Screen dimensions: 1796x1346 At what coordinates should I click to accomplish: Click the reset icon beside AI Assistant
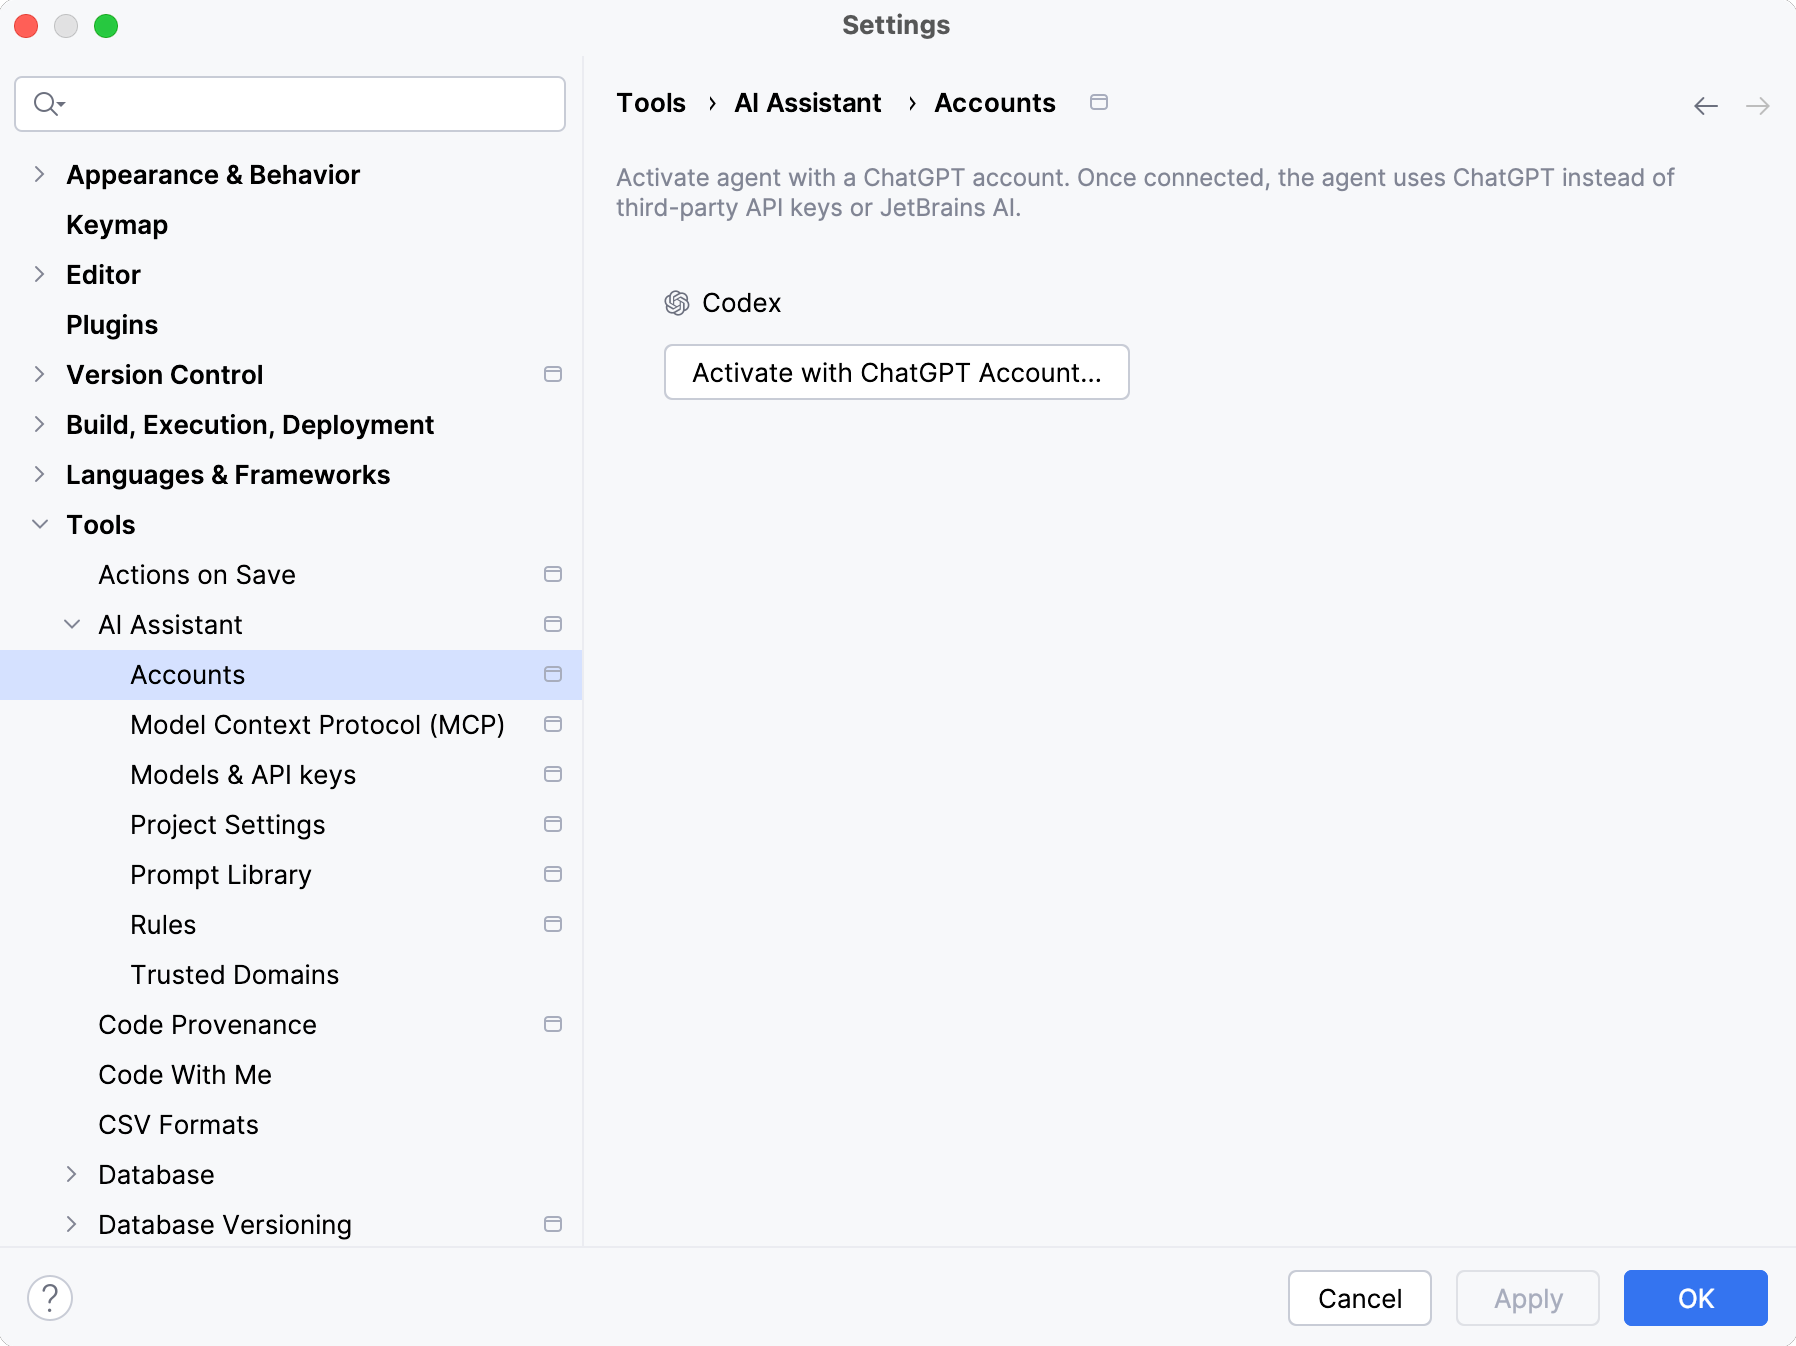pyautogui.click(x=553, y=624)
